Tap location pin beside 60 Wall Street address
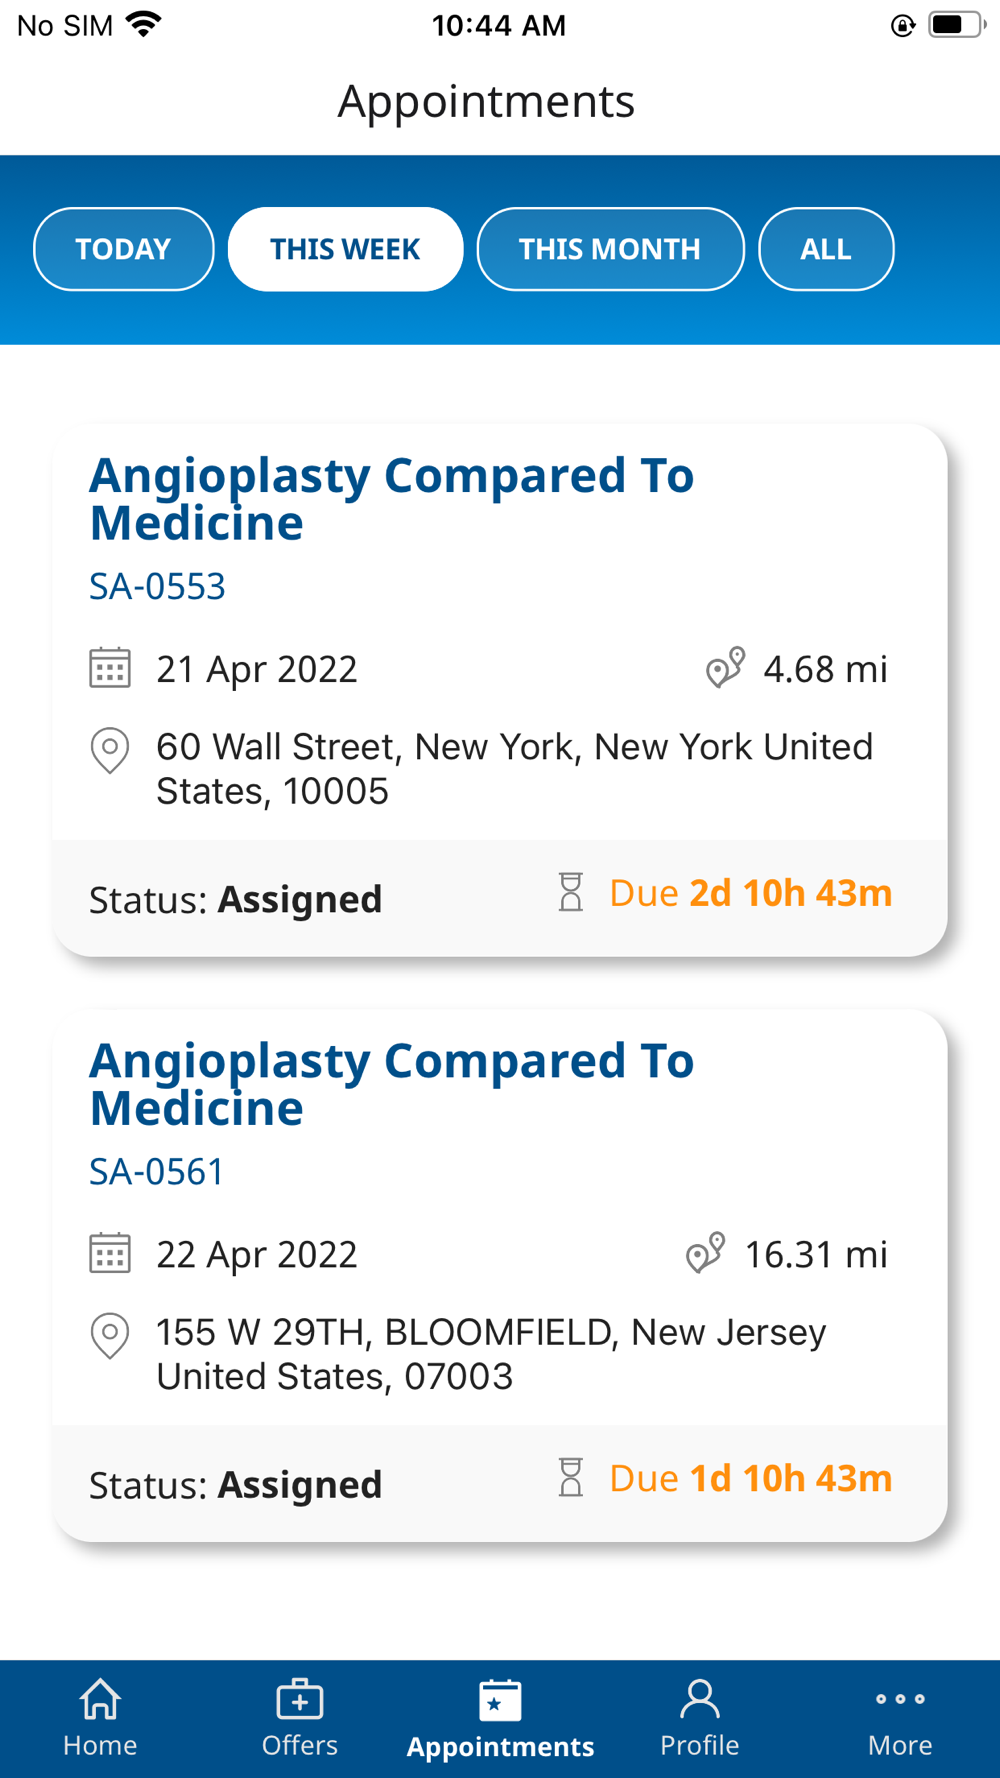 pyautogui.click(x=110, y=750)
